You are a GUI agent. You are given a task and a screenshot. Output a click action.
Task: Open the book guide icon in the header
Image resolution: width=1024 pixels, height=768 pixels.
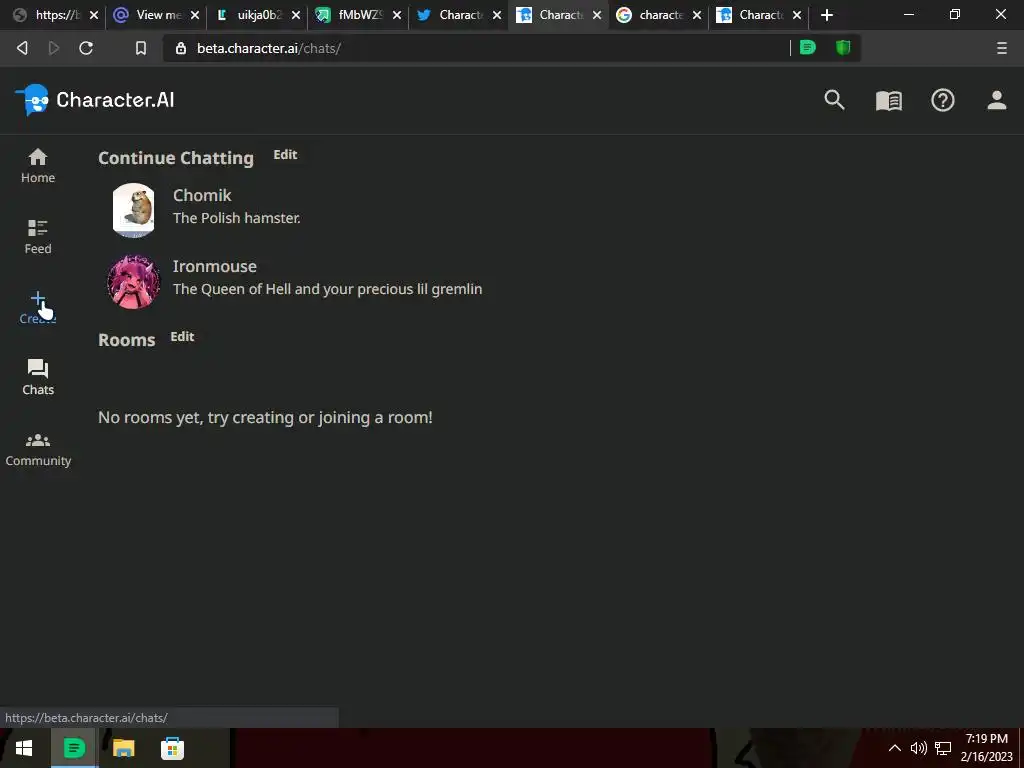888,101
